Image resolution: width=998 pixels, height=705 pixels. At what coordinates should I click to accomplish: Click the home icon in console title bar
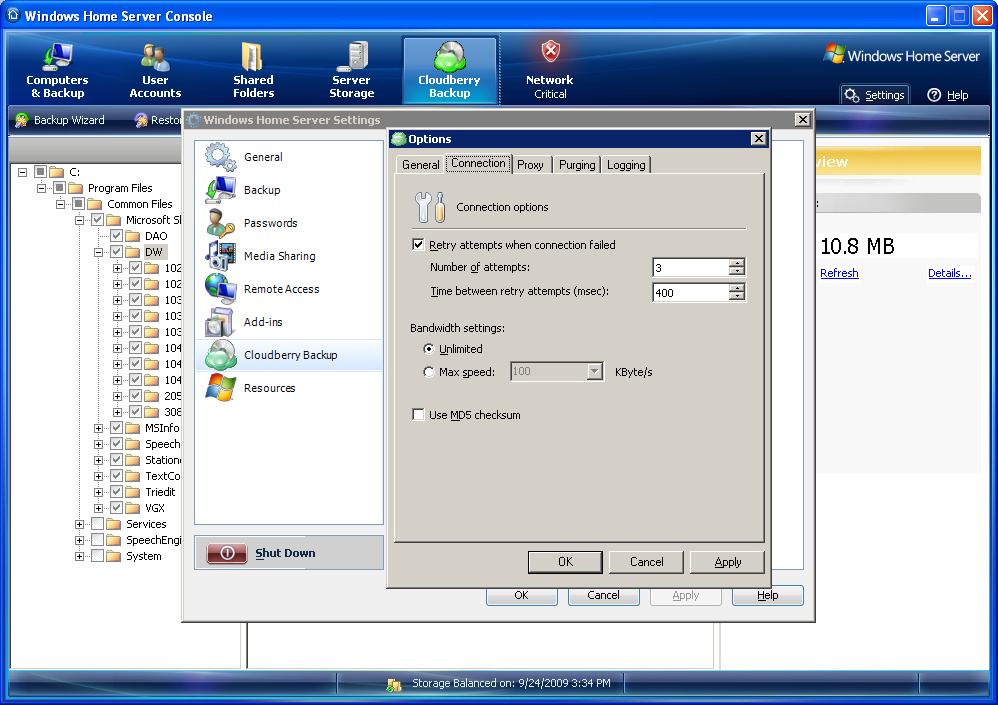point(13,15)
